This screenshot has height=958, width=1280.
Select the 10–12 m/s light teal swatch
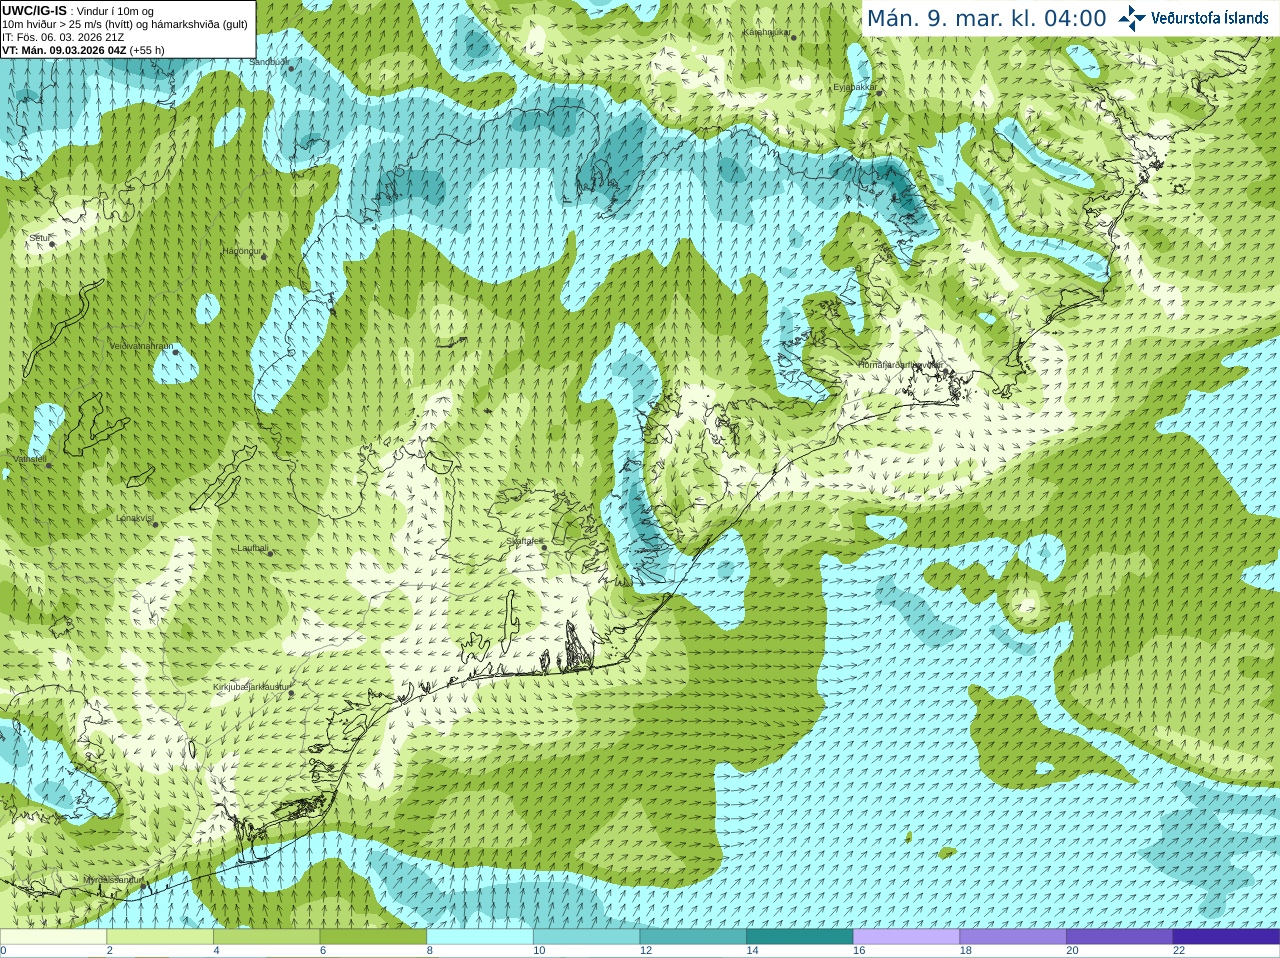pyautogui.click(x=587, y=937)
